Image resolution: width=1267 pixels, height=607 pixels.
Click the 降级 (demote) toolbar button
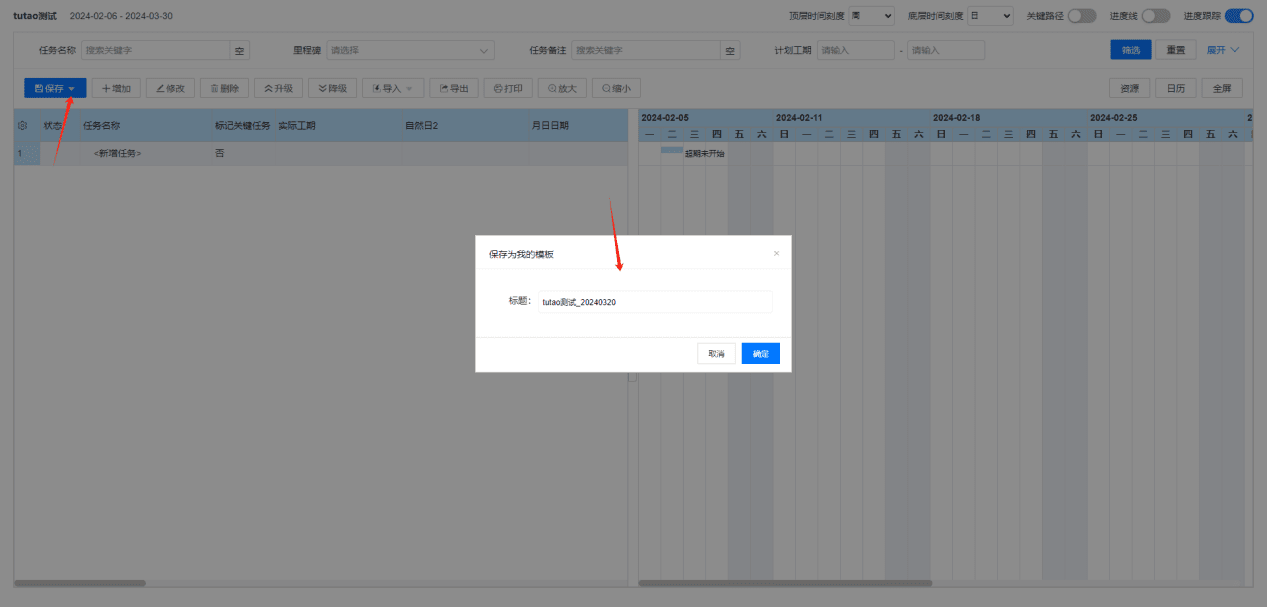point(332,88)
